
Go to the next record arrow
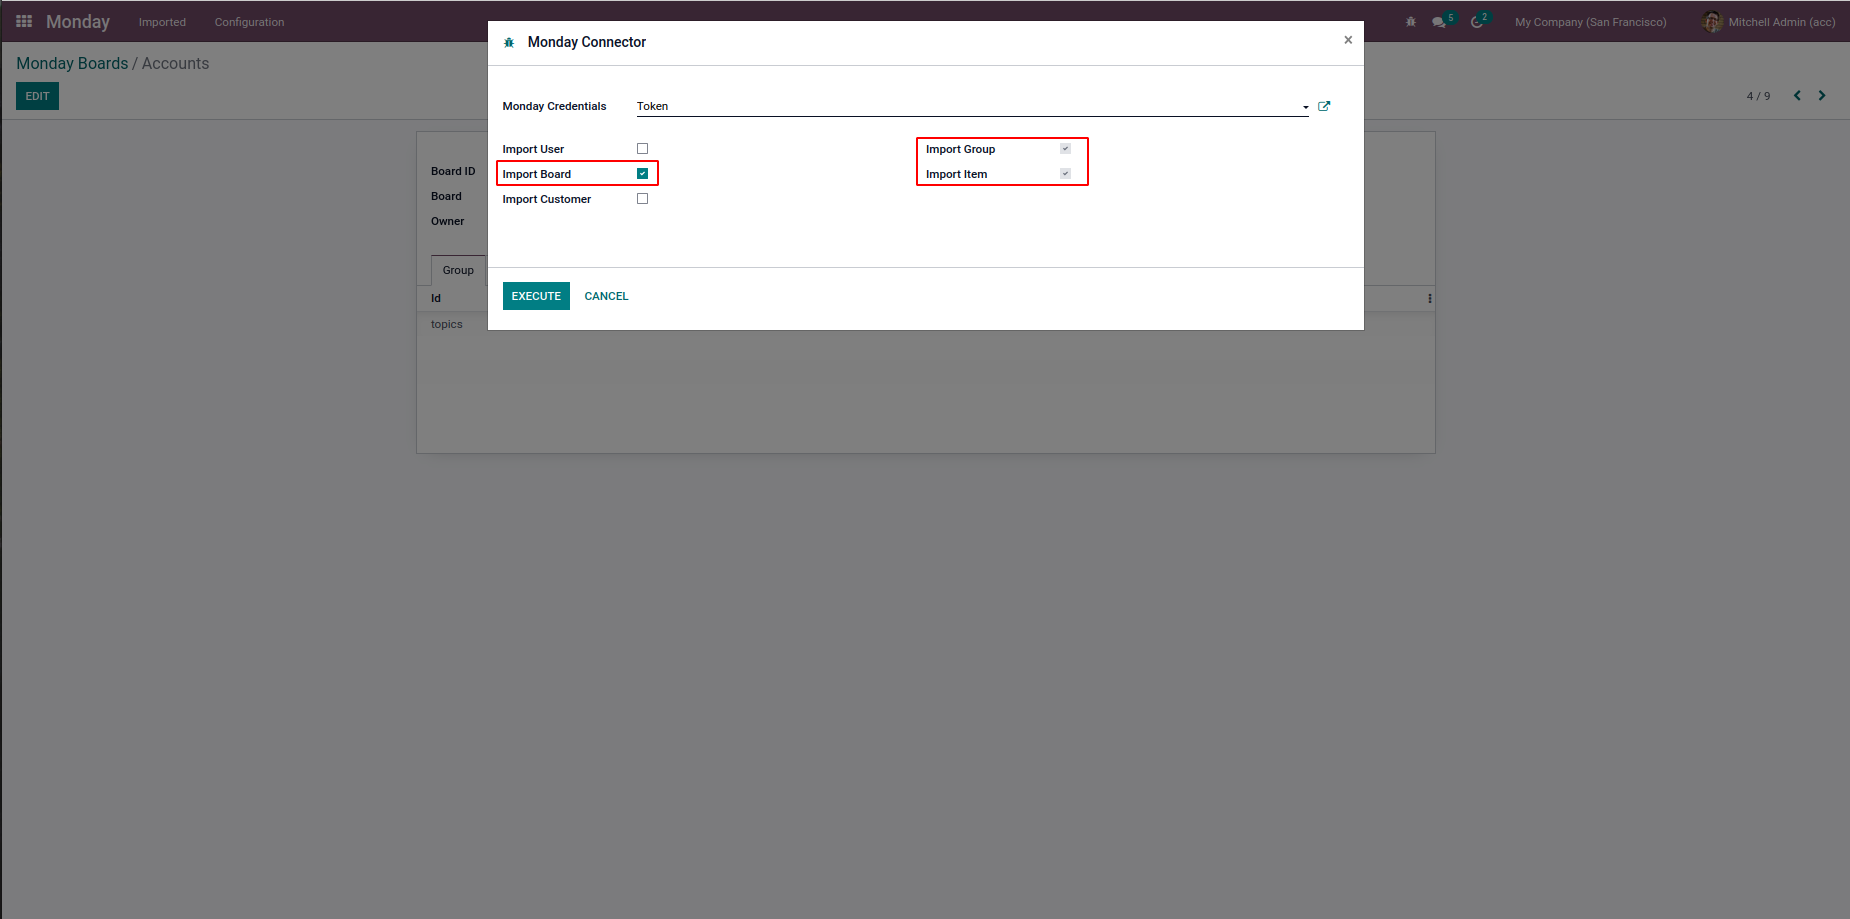[x=1822, y=96]
